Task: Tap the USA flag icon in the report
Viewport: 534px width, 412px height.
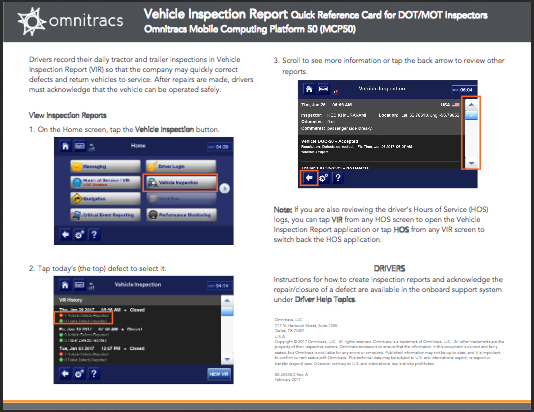Action: tap(455, 105)
